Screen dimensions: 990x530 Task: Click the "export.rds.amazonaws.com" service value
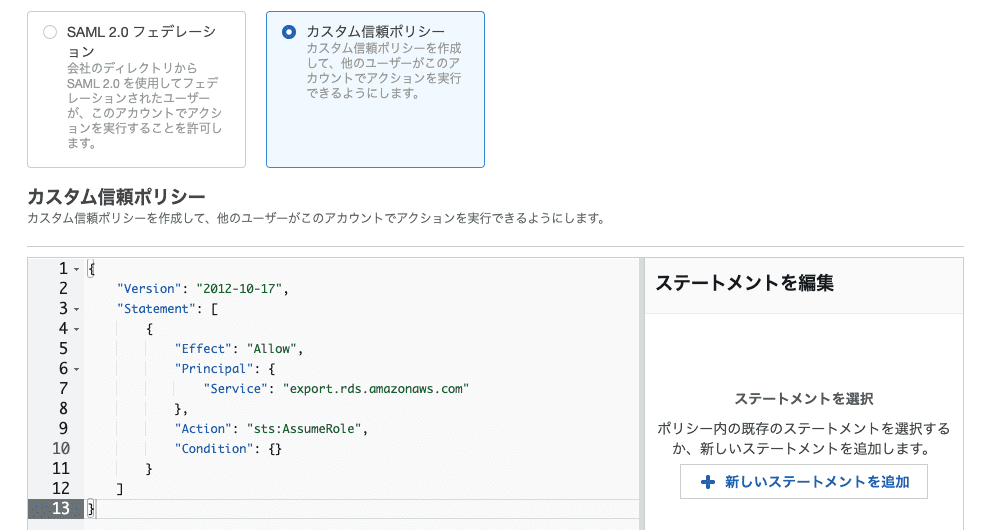pyautogui.click(x=376, y=389)
